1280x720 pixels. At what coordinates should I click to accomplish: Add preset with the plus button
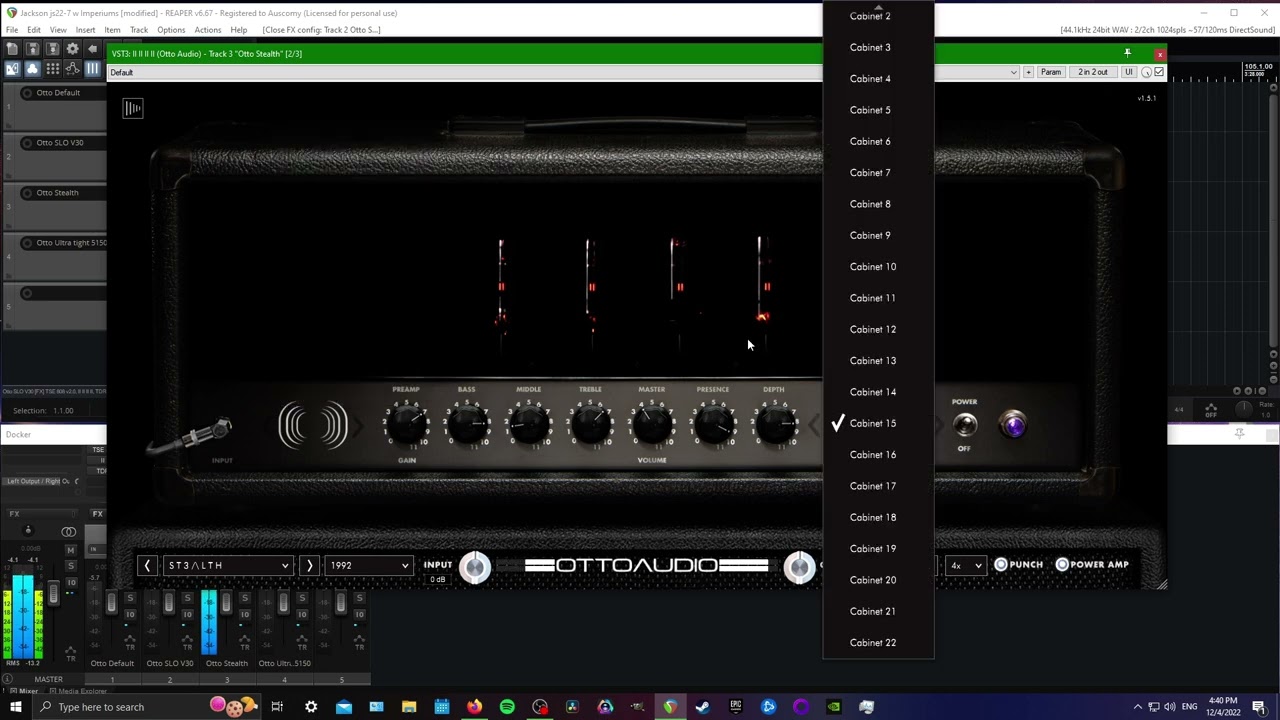(x=1028, y=72)
